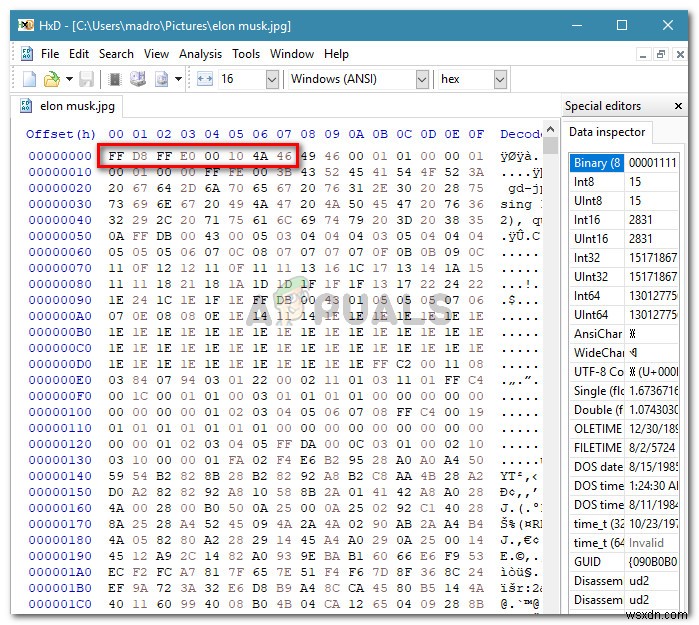Image resolution: width=699 pixels, height=625 pixels.
Task: Close the inner document window
Action: click(x=680, y=54)
